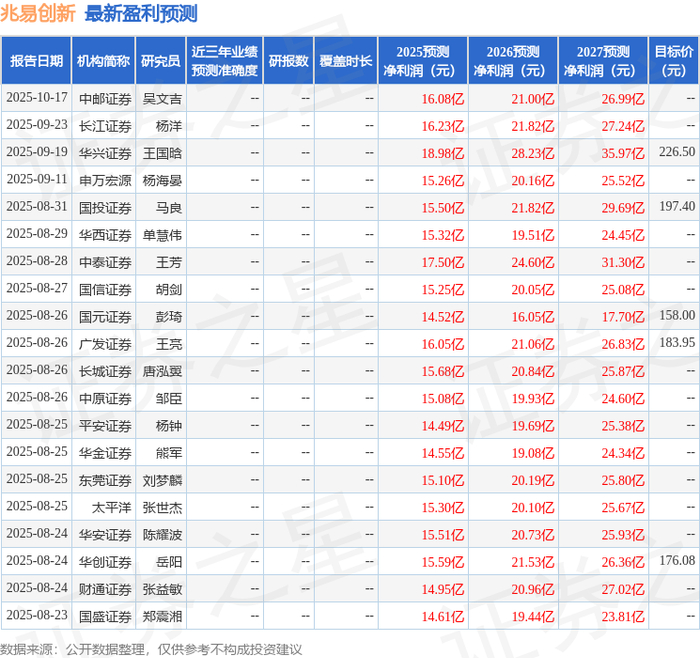Select 华创证券 institution cell
This screenshot has height=658, width=700.
[x=105, y=562]
